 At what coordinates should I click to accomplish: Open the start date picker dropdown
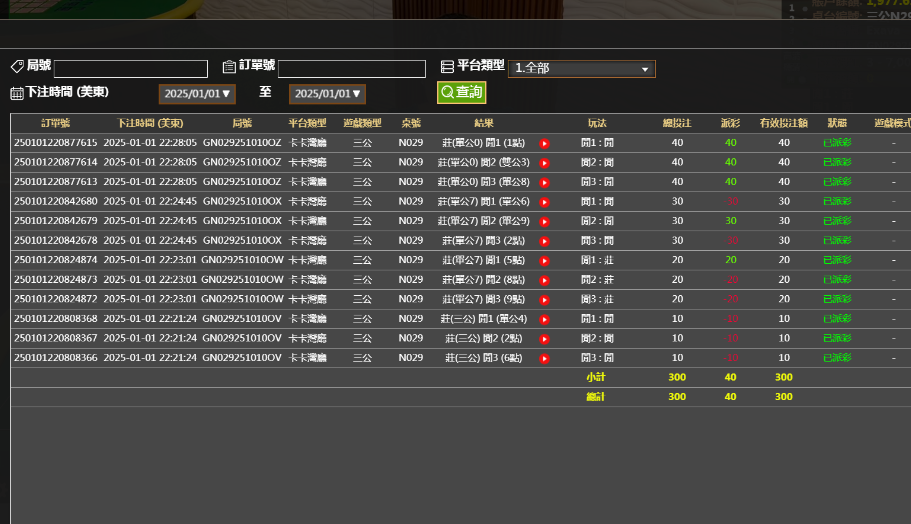point(197,94)
